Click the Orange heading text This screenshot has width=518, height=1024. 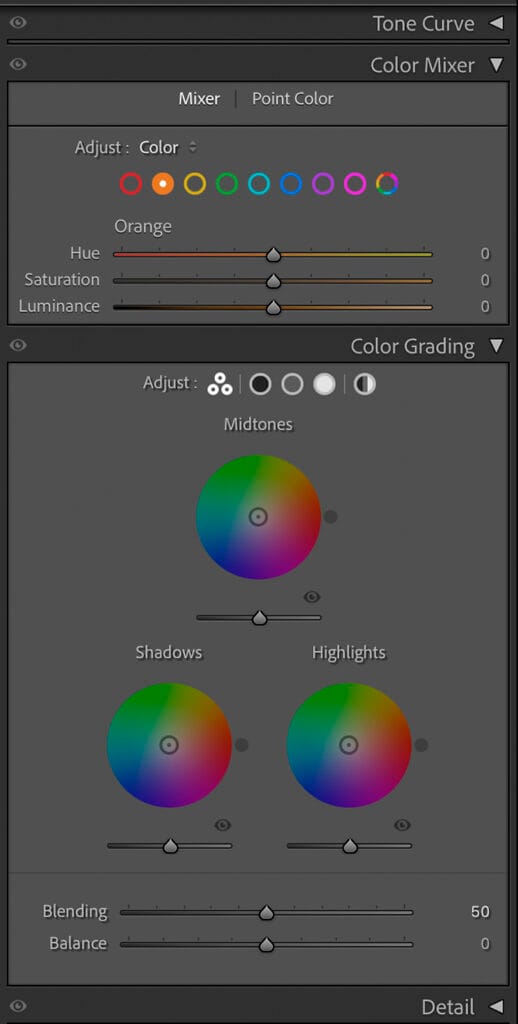(143, 227)
